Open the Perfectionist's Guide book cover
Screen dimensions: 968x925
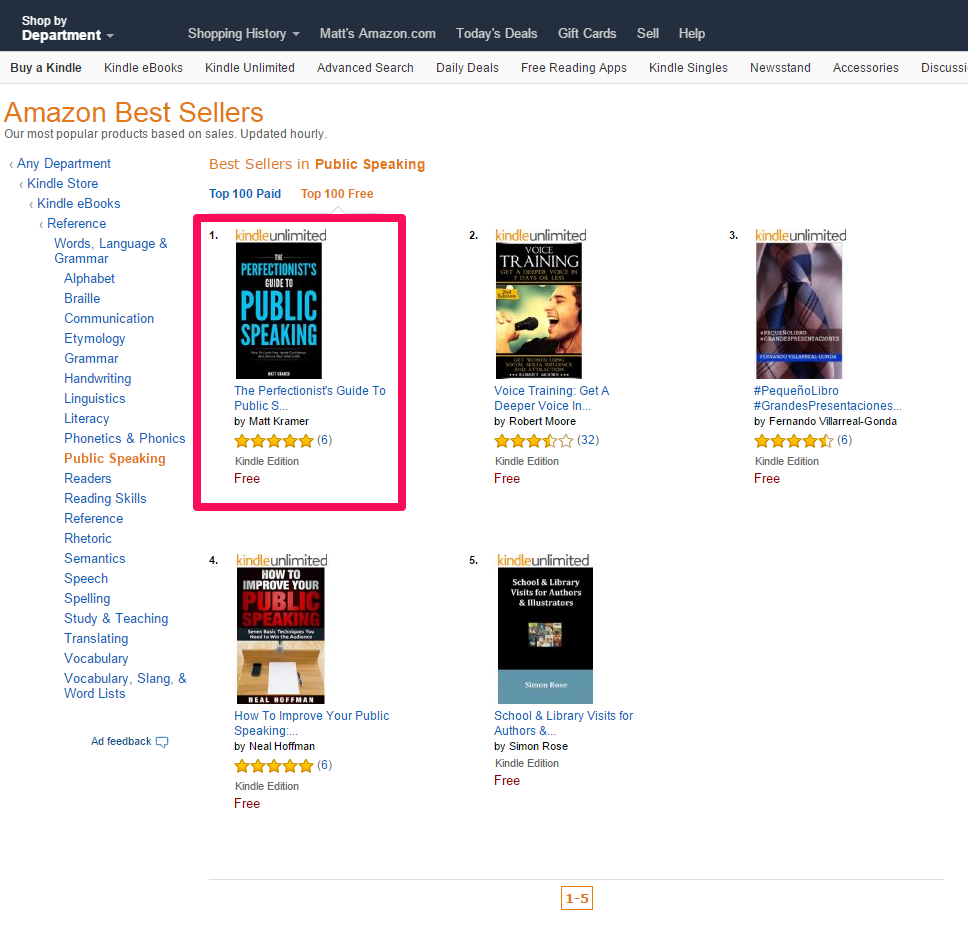coord(278,311)
